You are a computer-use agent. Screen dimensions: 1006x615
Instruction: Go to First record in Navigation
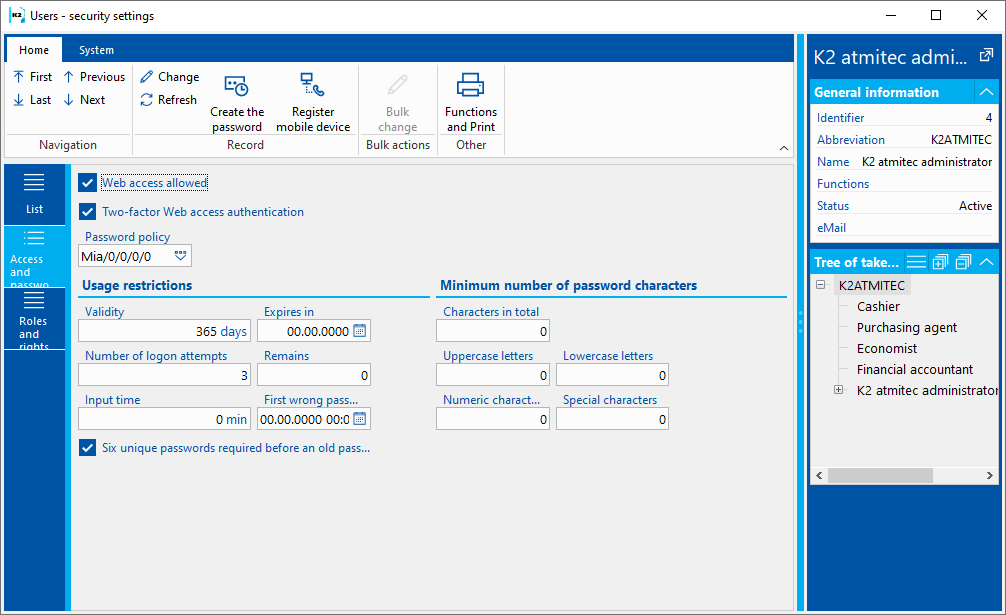point(33,77)
